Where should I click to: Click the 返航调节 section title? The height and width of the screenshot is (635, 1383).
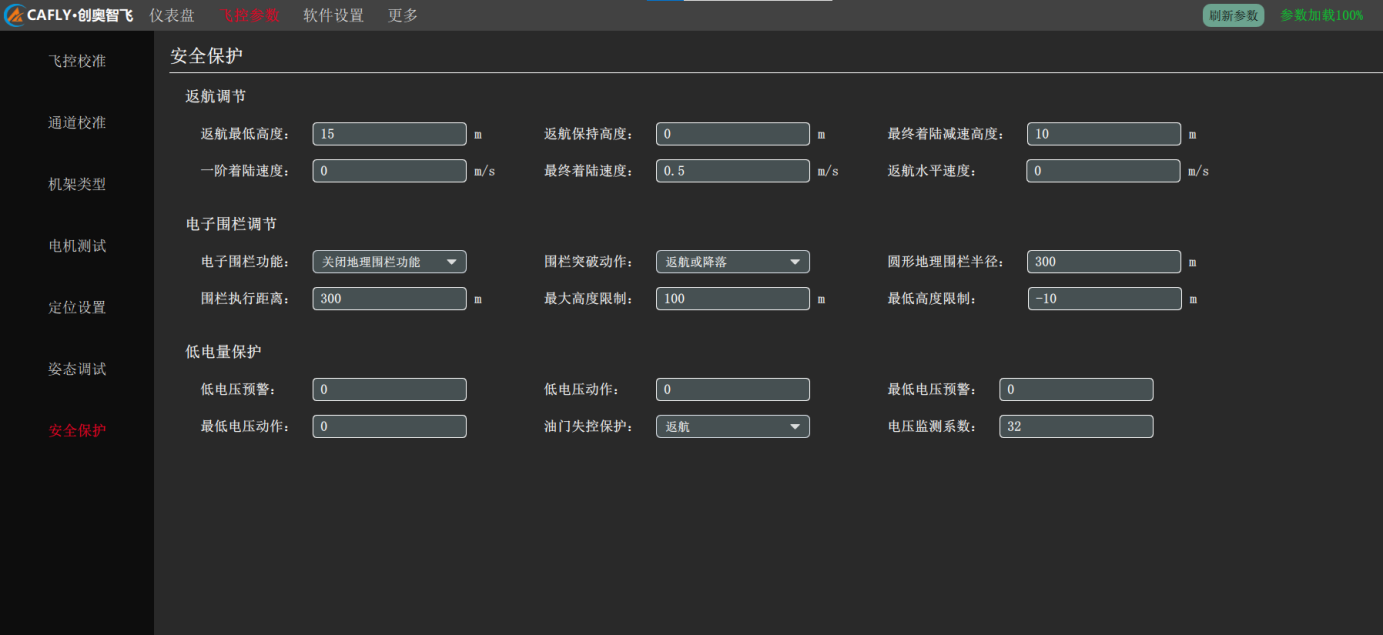(216, 97)
